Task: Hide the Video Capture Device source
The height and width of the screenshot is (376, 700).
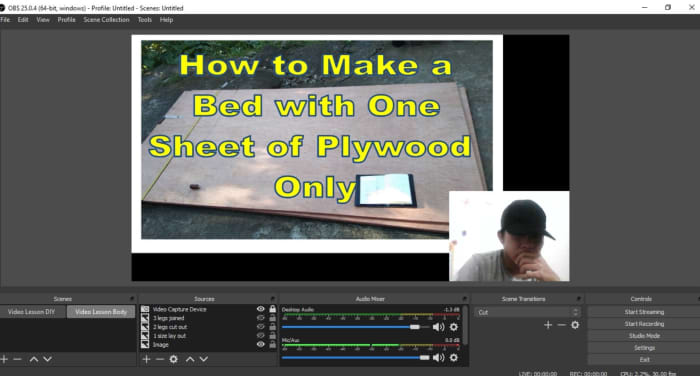Action: click(x=261, y=309)
